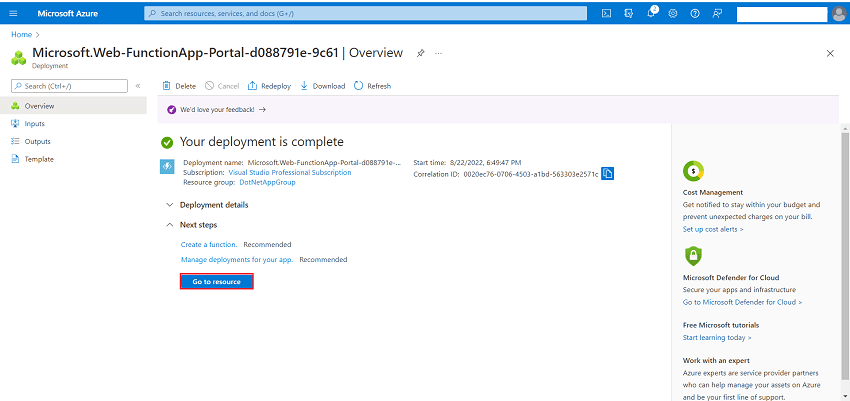Click the Cost Management icon
Screen dimensions: 850x401
[693, 171]
